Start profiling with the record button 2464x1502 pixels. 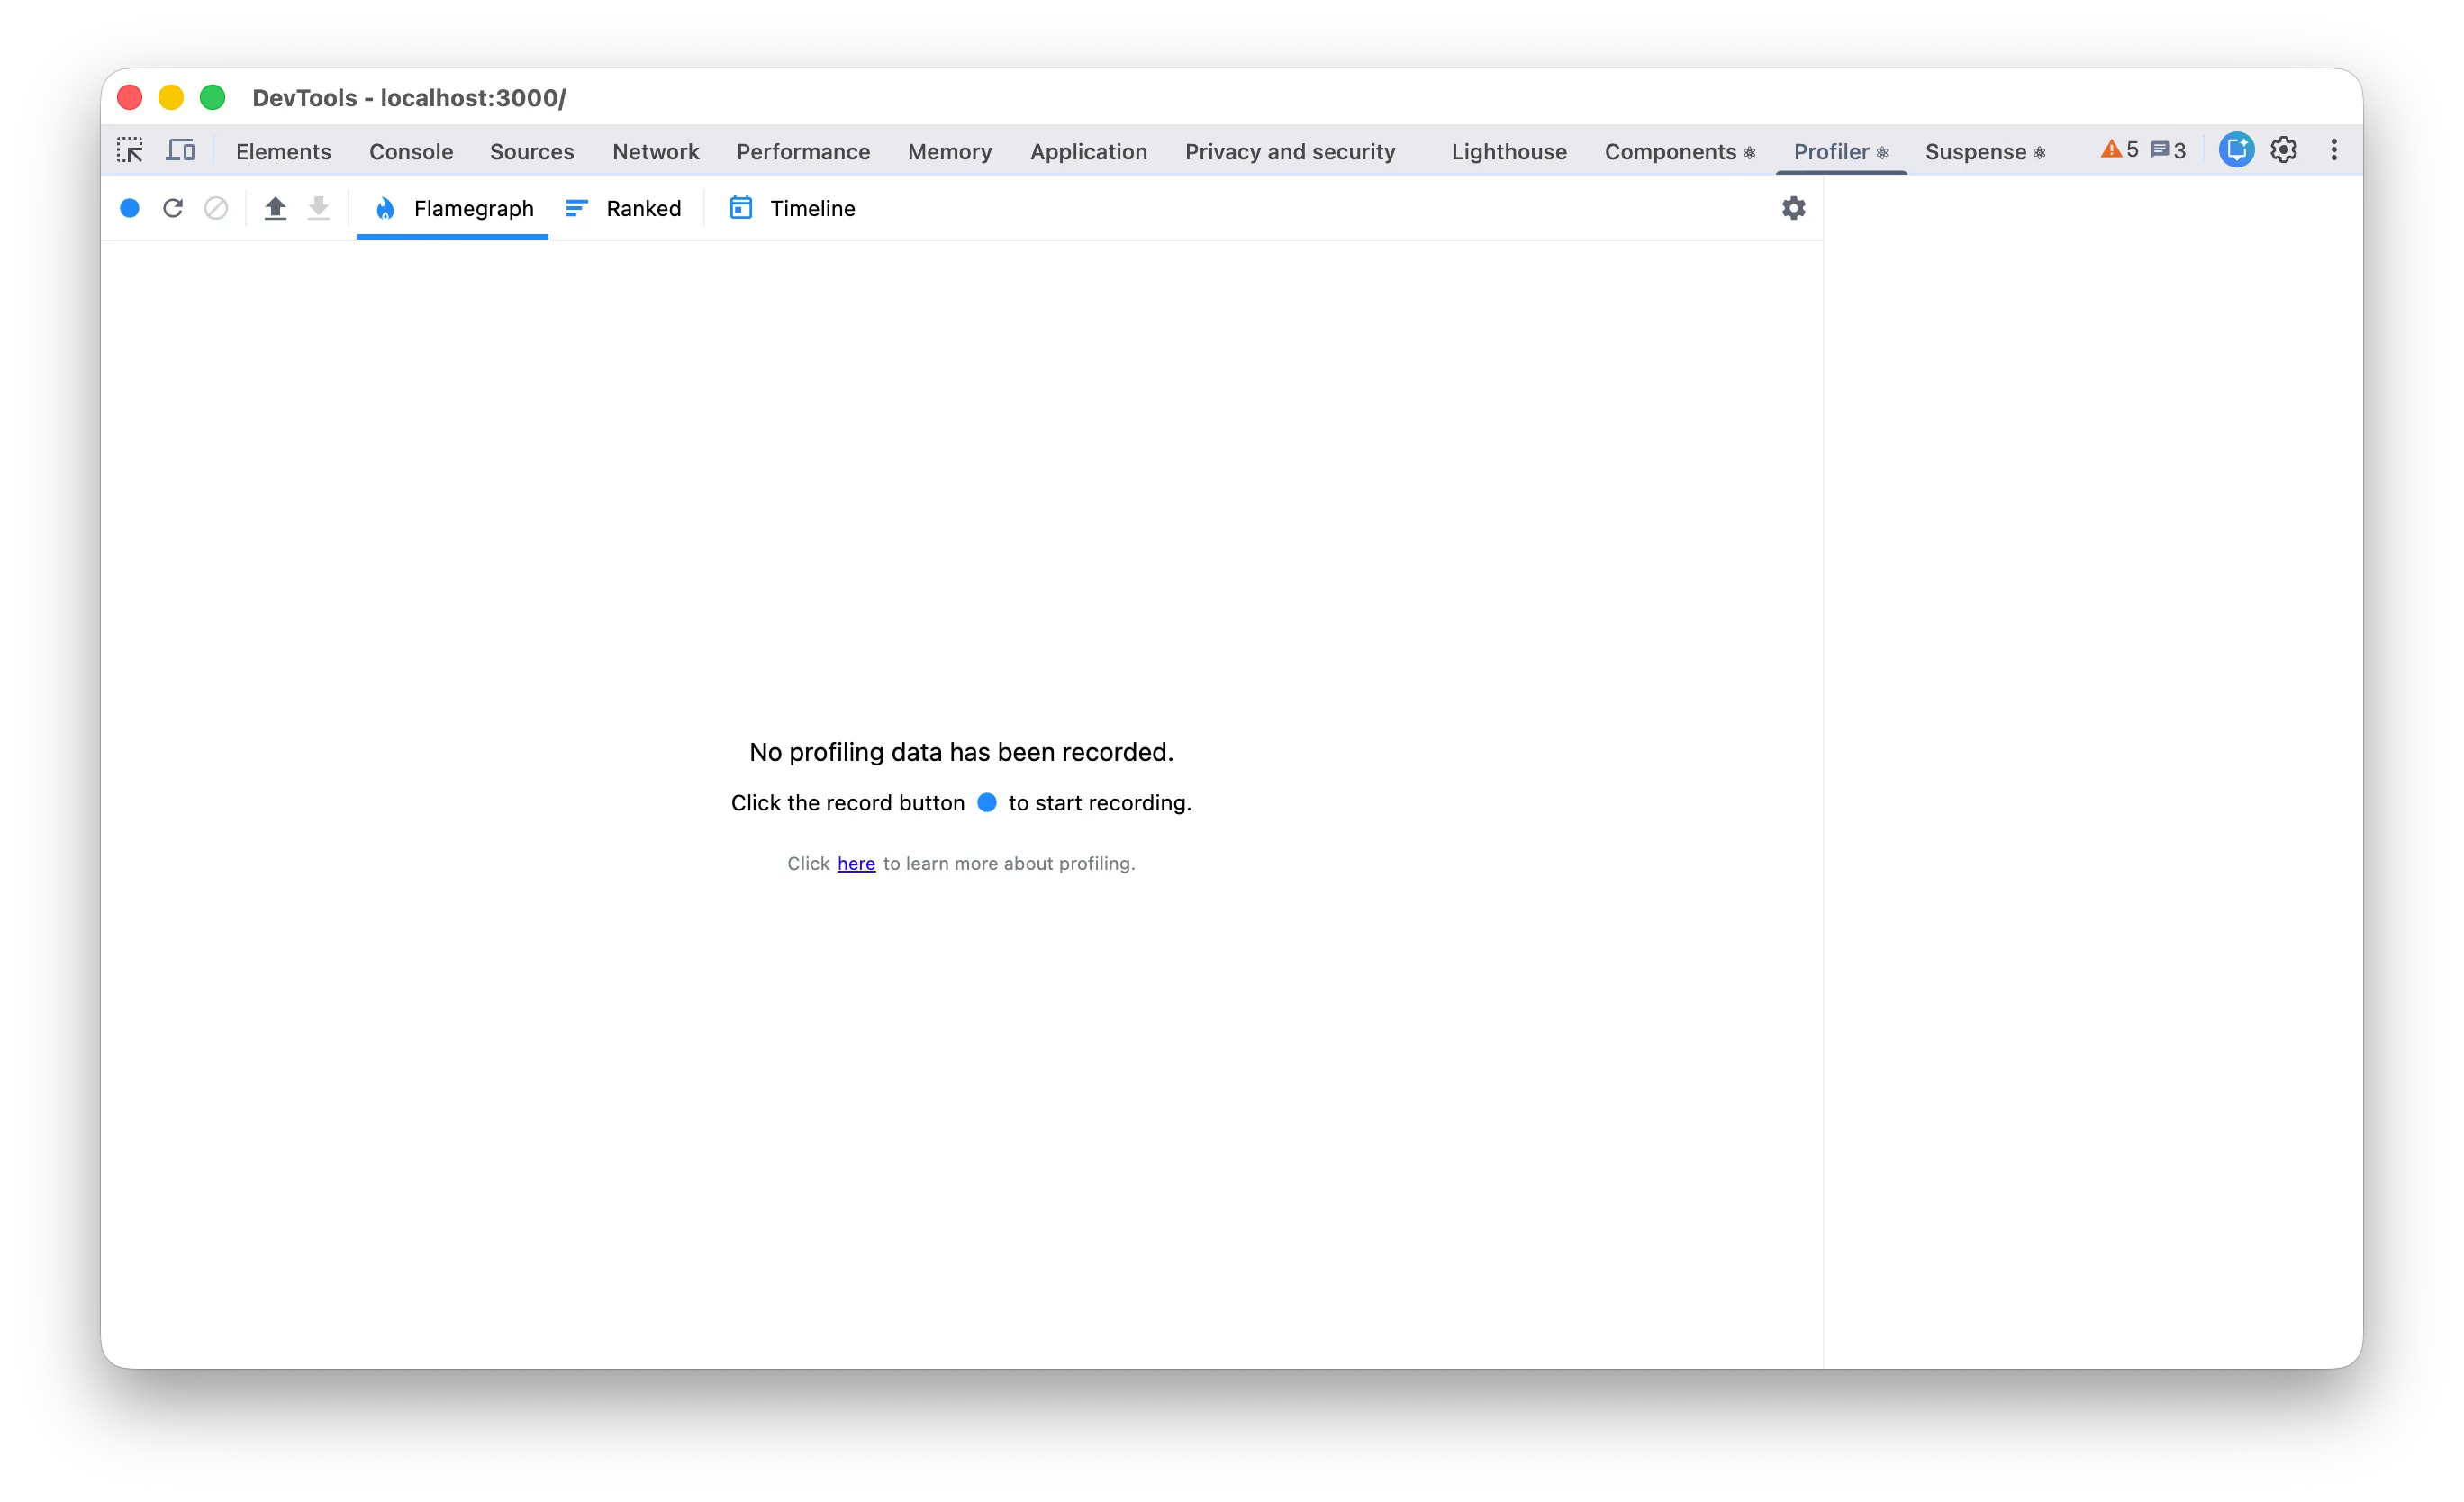[130, 208]
